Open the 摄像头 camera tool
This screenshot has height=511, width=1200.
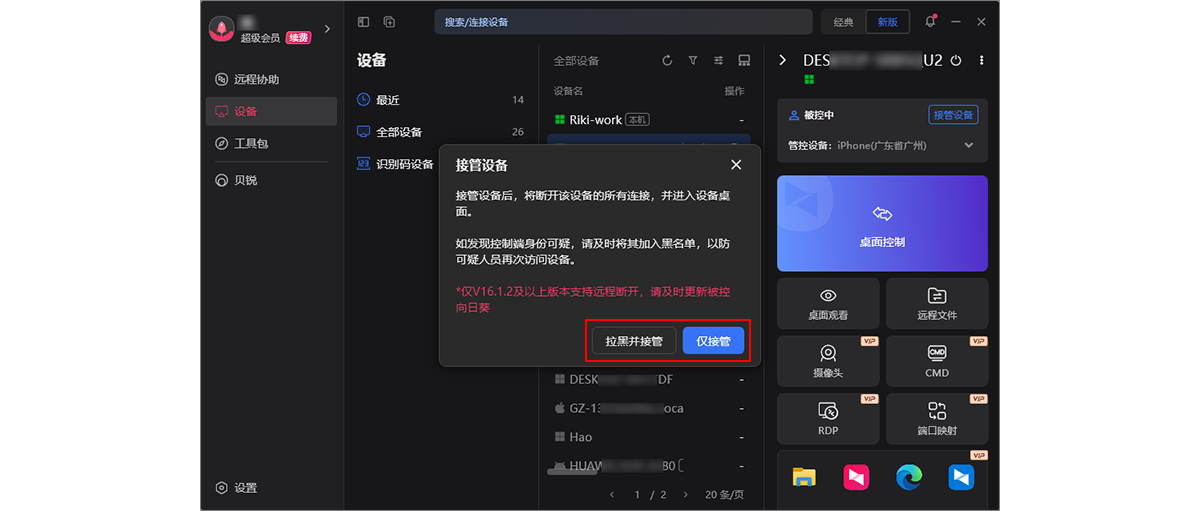click(828, 361)
